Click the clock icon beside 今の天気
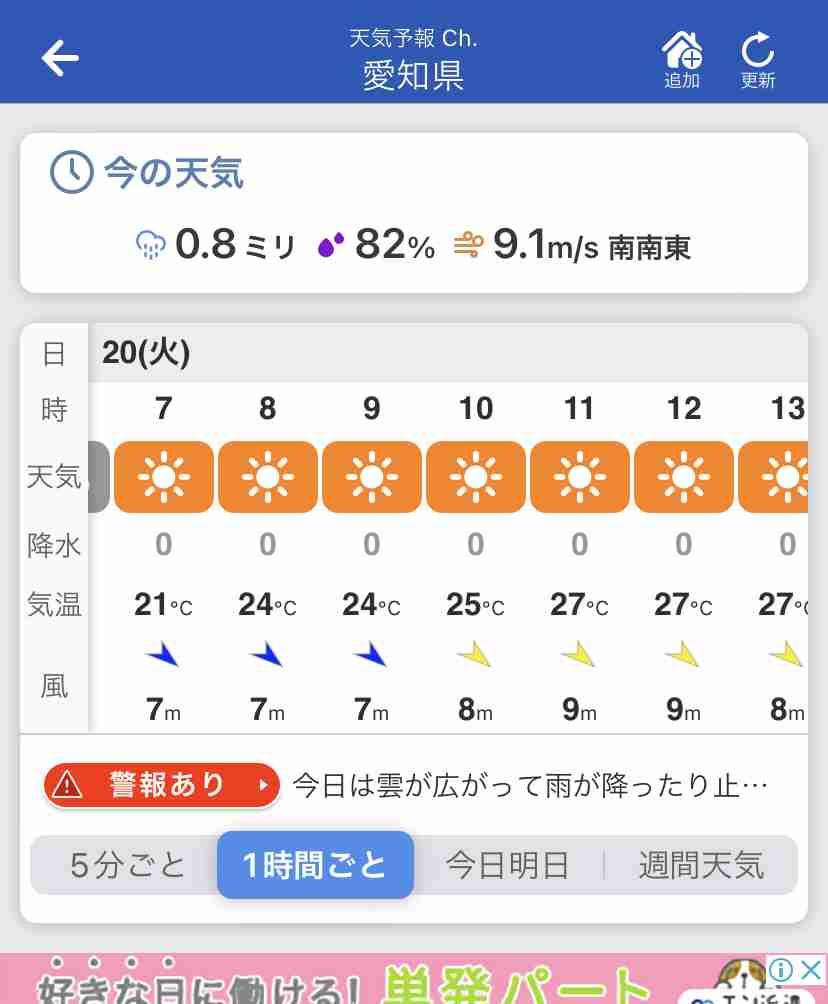The image size is (828, 1004). click(72, 172)
